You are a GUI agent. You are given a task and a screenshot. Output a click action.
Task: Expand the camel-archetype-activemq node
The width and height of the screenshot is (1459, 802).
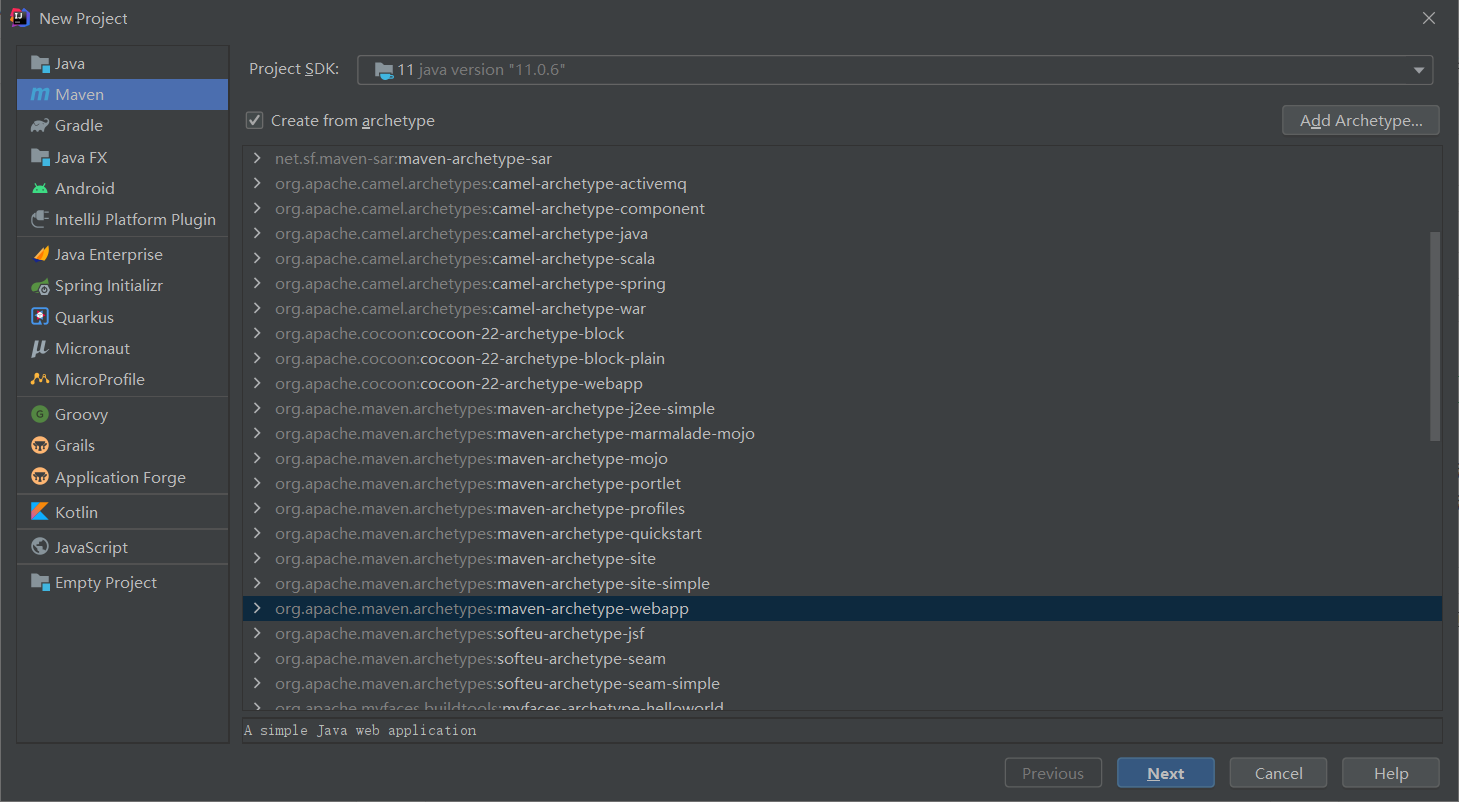point(257,183)
